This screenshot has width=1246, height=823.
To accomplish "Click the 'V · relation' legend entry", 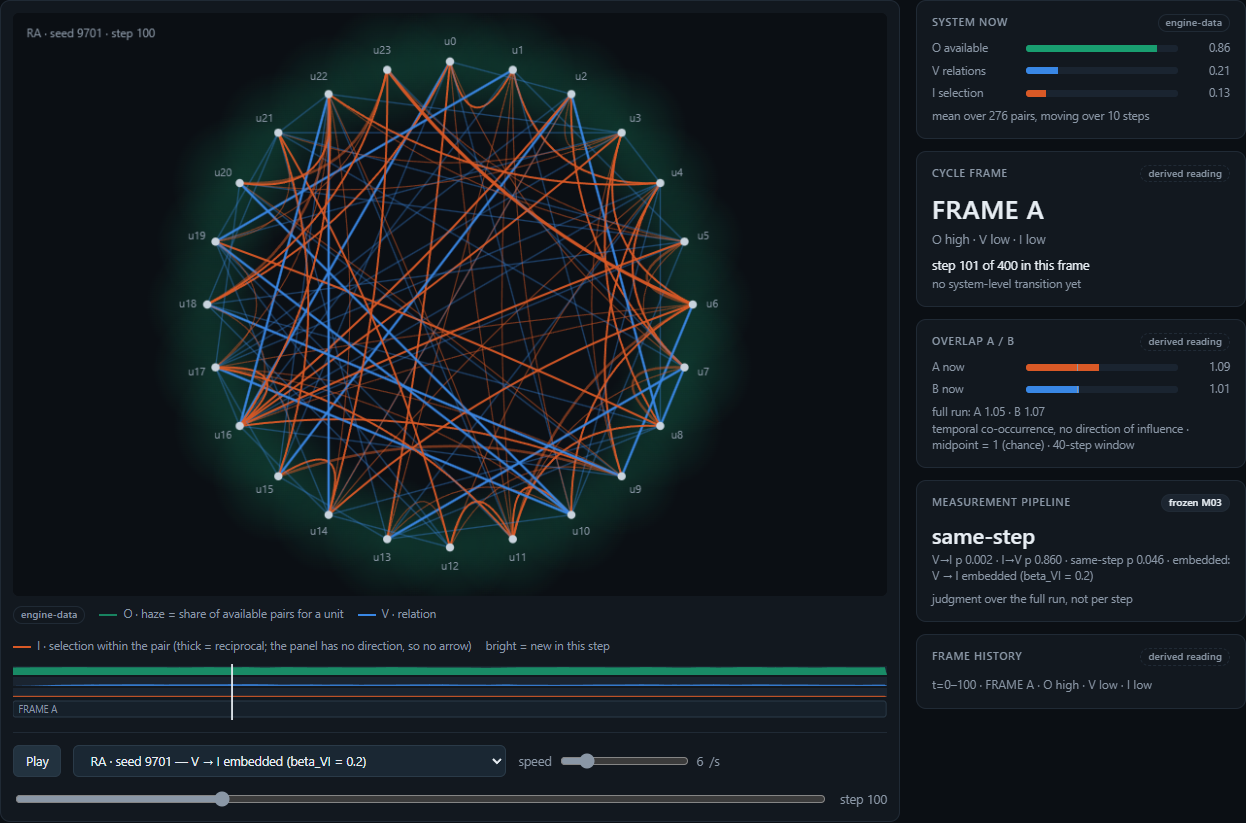I will pyautogui.click(x=397, y=614).
